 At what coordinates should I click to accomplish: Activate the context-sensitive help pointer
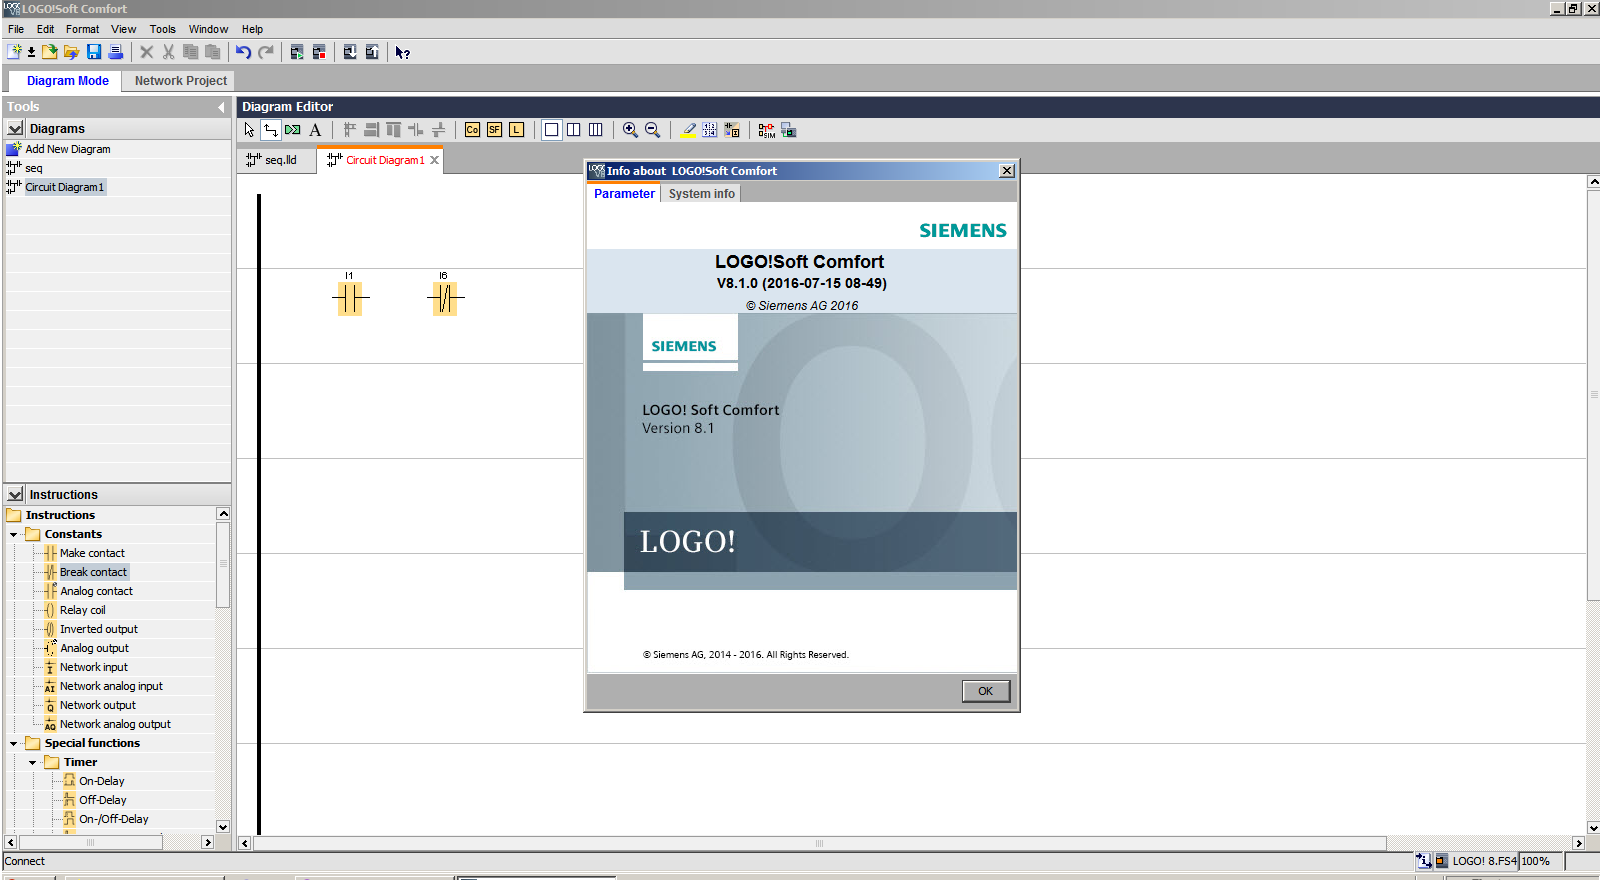pyautogui.click(x=403, y=52)
